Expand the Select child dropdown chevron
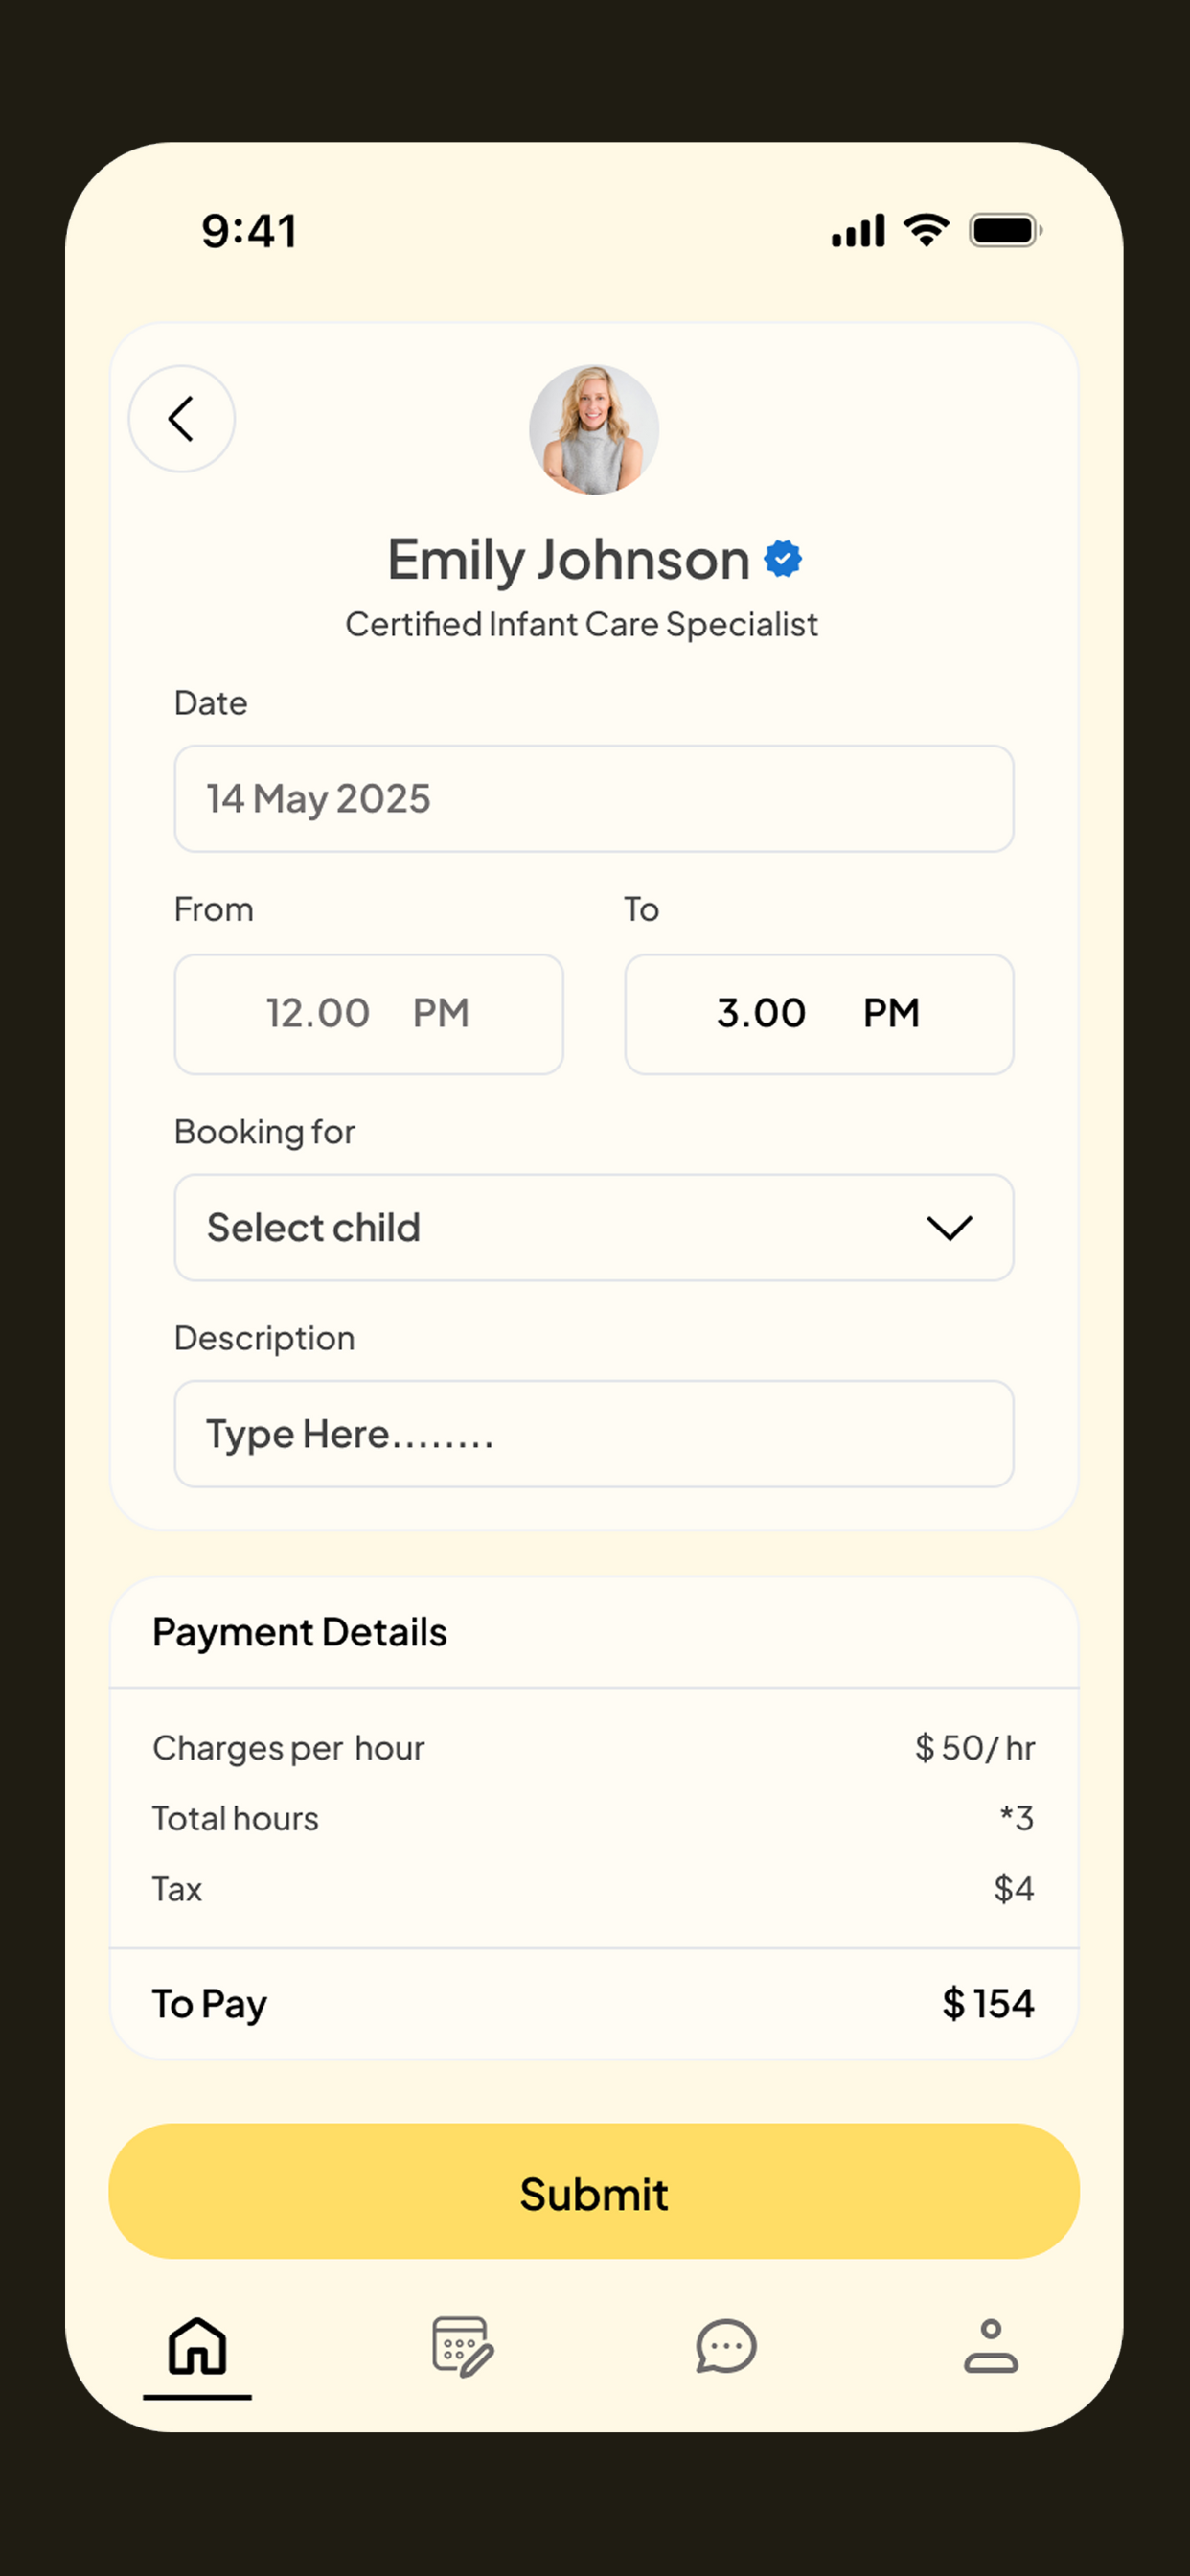This screenshot has width=1190, height=2576. [949, 1228]
